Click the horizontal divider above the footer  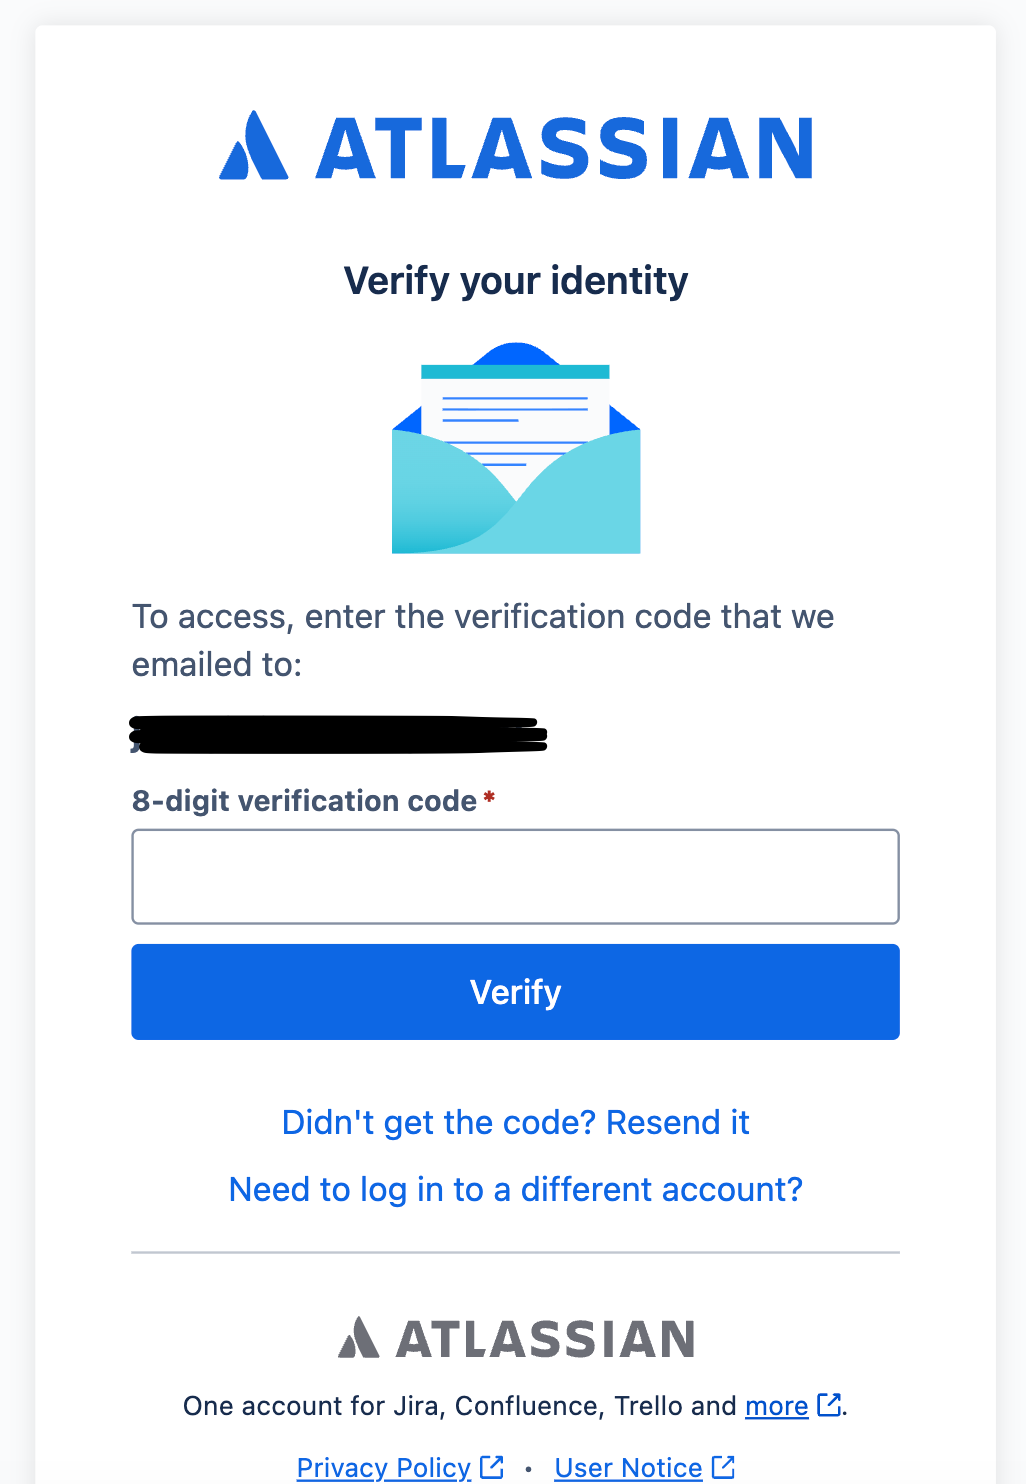click(x=515, y=1252)
